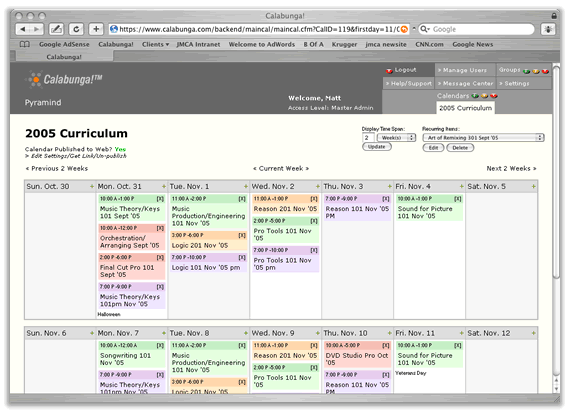Click the green Groups add icon
Image resolution: width=570 pixels, height=413 pixels.
coord(526,71)
